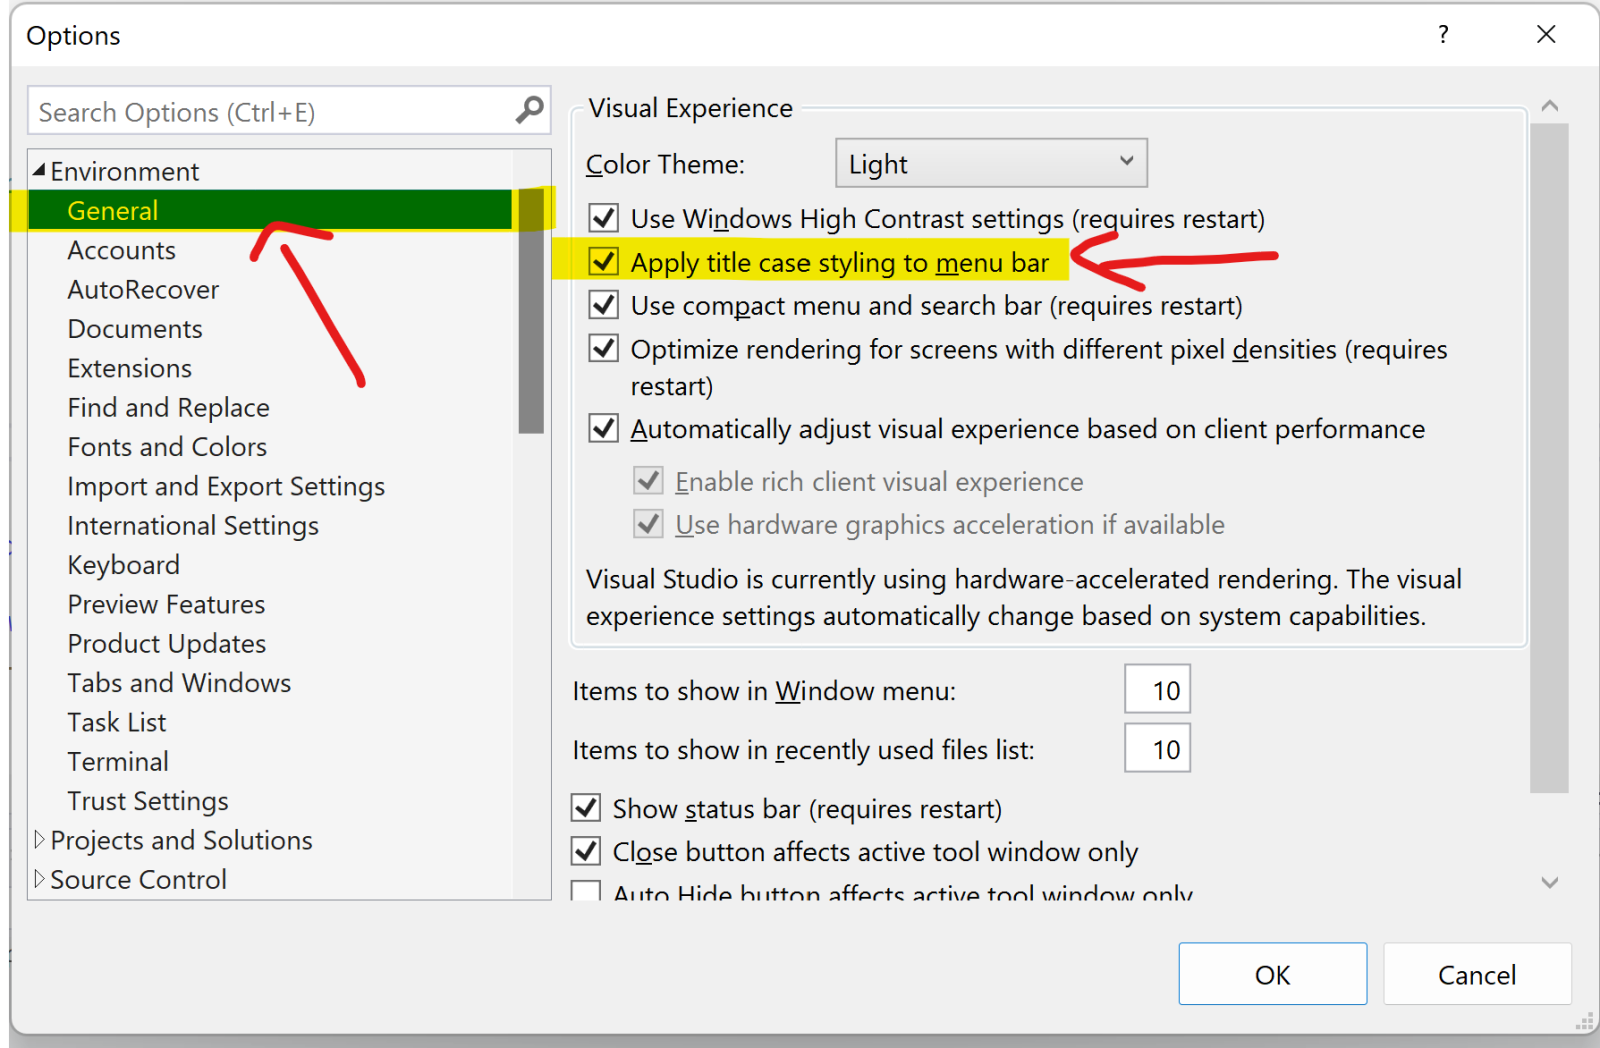Click the Help question mark icon
The width and height of the screenshot is (1600, 1048).
(1443, 34)
